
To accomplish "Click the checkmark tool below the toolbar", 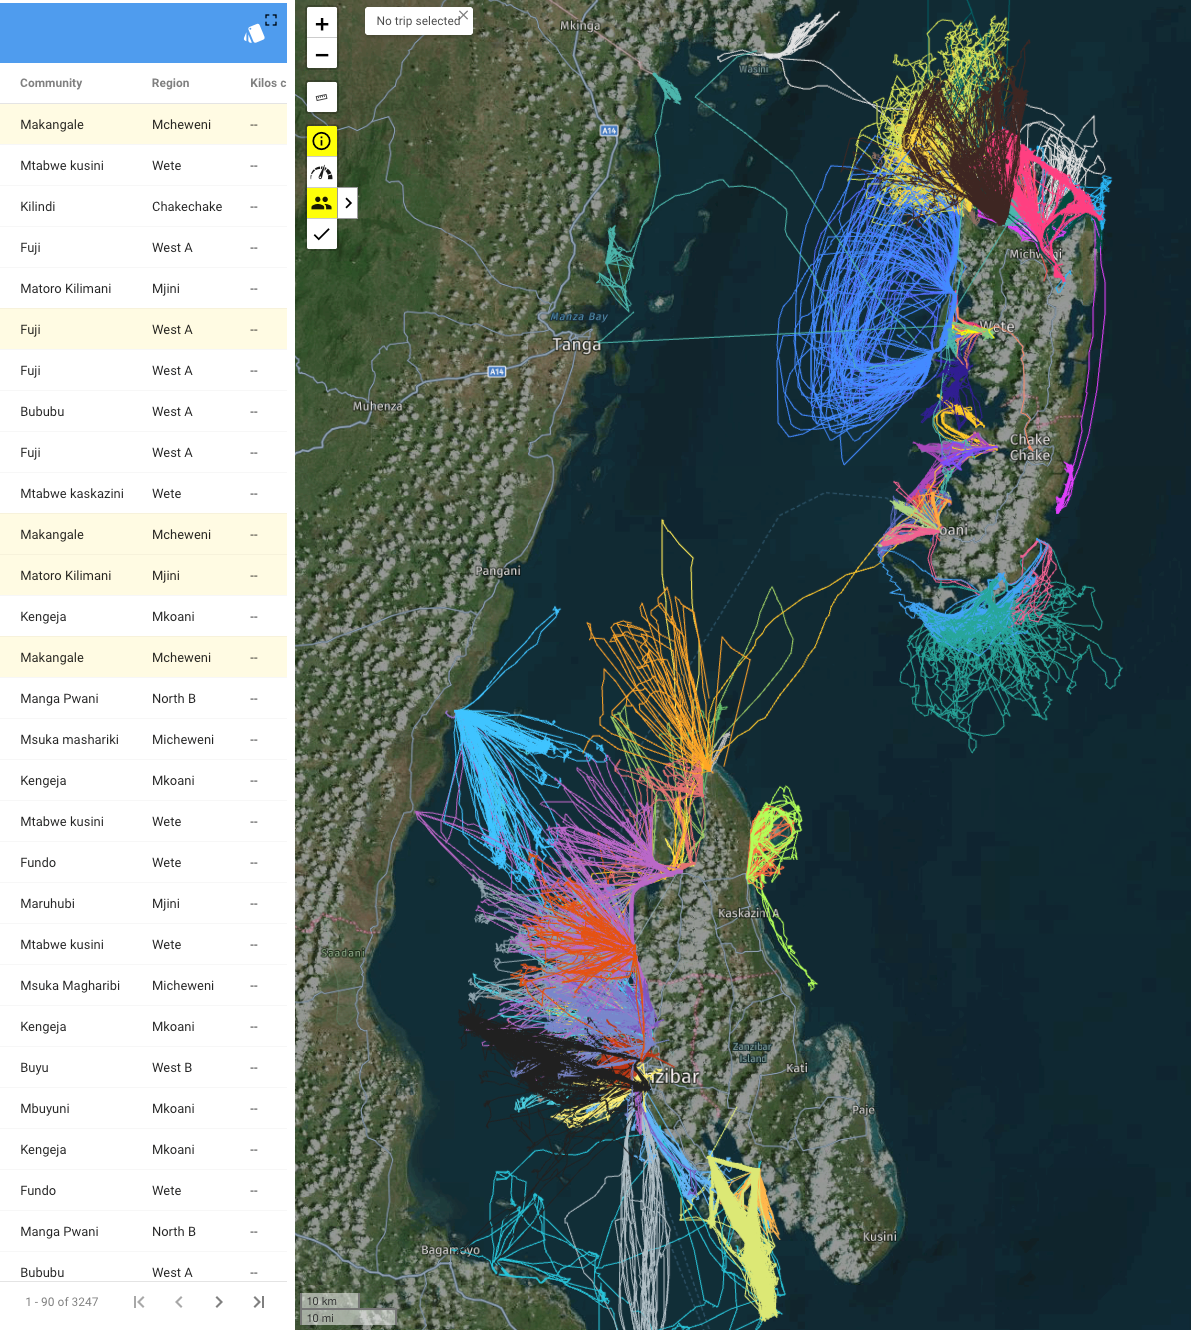I will click(x=321, y=235).
